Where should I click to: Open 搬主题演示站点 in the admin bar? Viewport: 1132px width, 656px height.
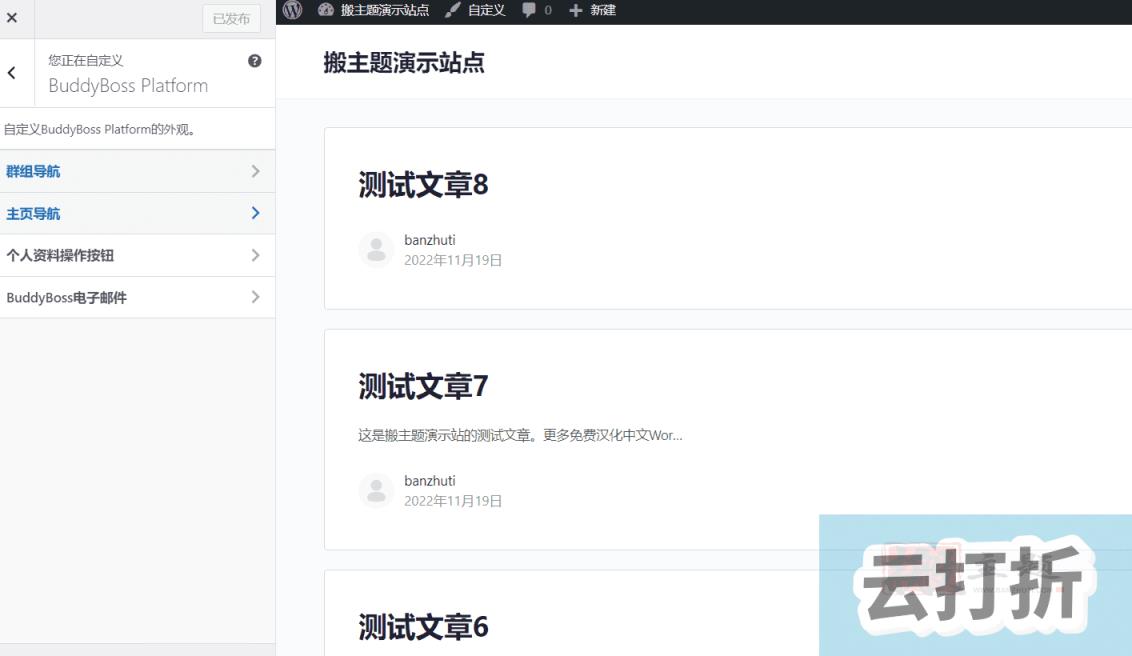pyautogui.click(x=385, y=10)
